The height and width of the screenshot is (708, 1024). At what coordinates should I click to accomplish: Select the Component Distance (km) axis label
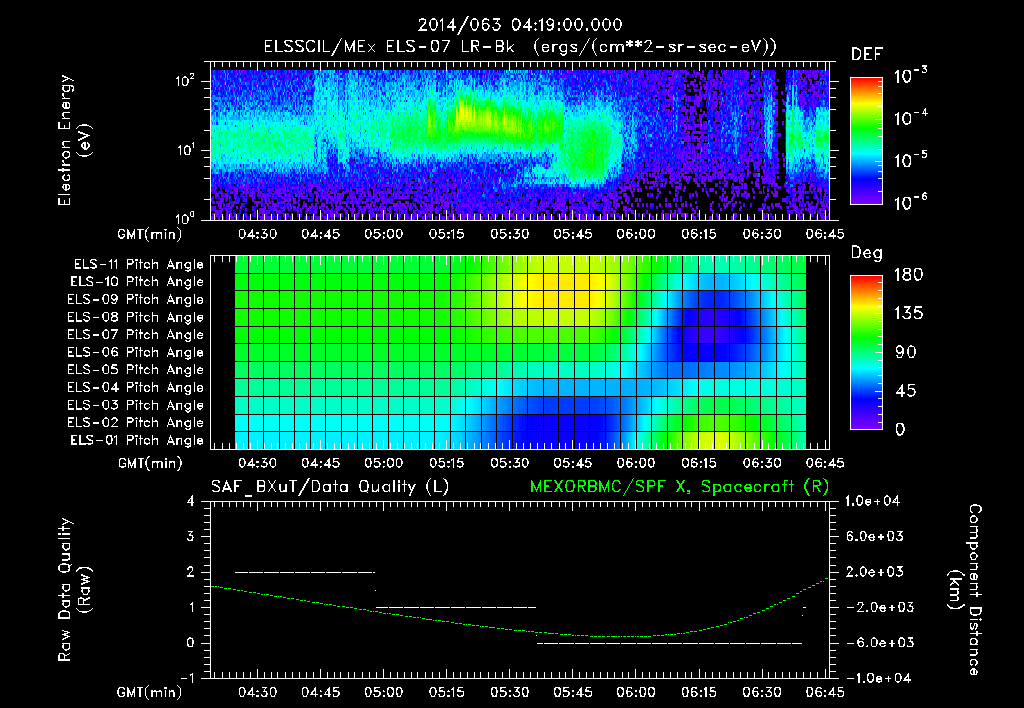pos(965,590)
